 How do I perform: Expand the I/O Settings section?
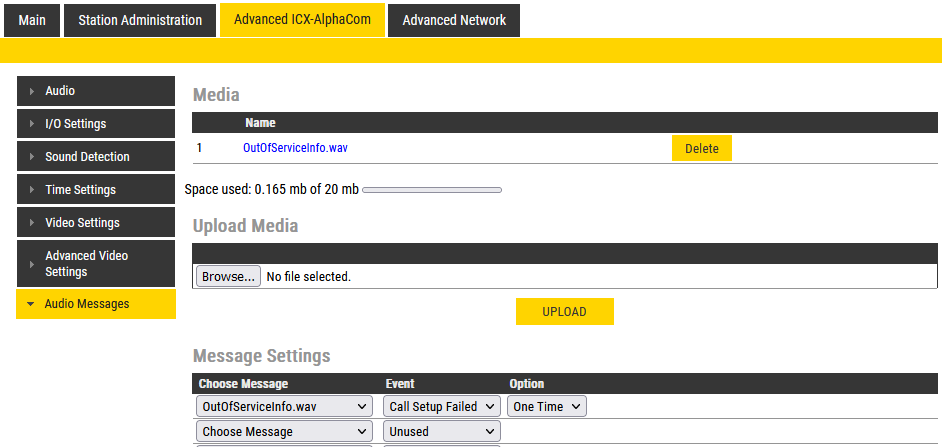[x=96, y=124]
